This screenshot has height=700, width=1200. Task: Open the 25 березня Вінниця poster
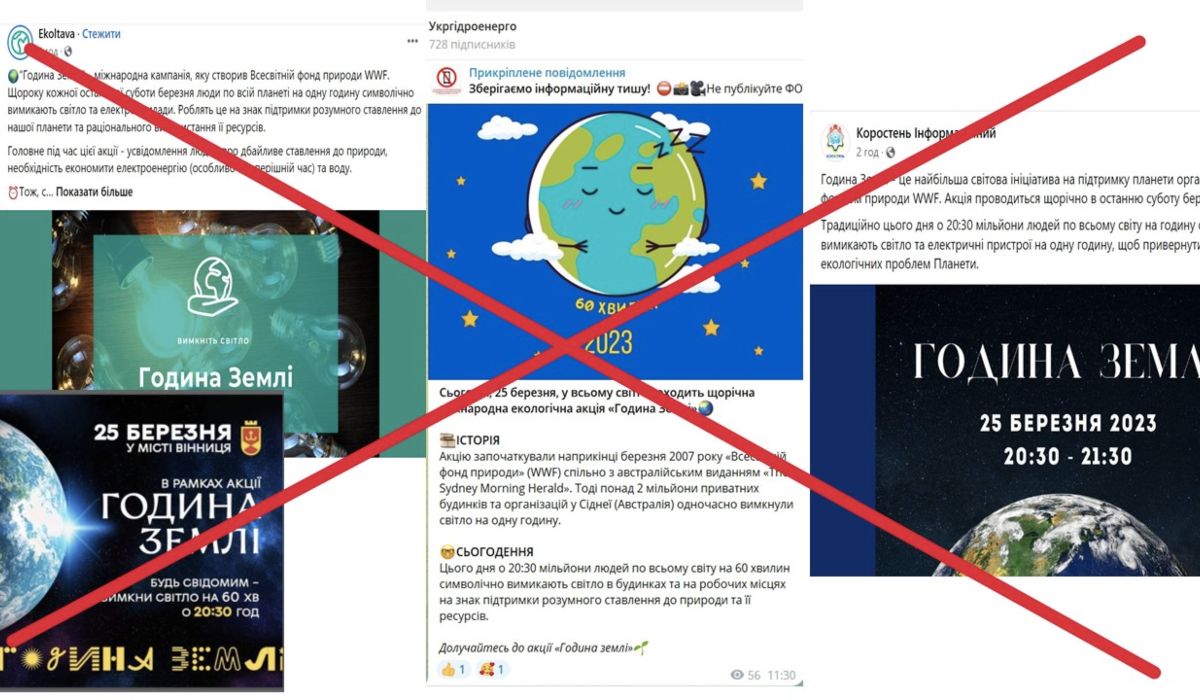tap(142, 541)
